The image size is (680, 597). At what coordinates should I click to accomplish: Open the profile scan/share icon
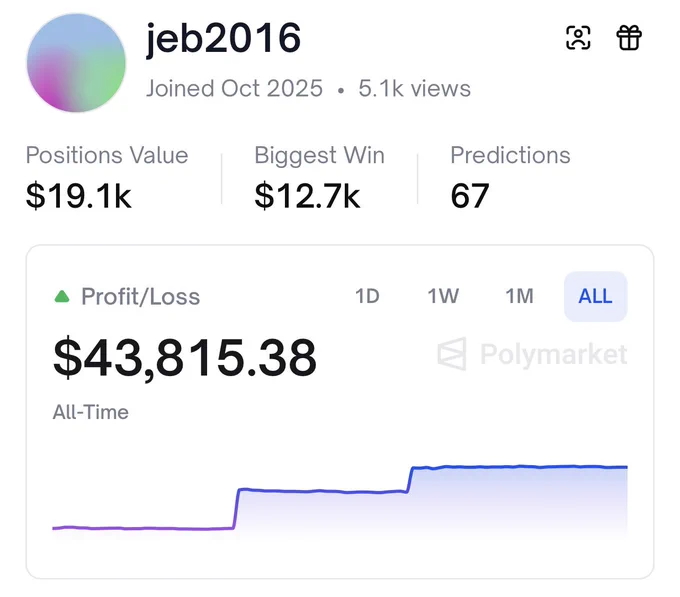pos(578,38)
